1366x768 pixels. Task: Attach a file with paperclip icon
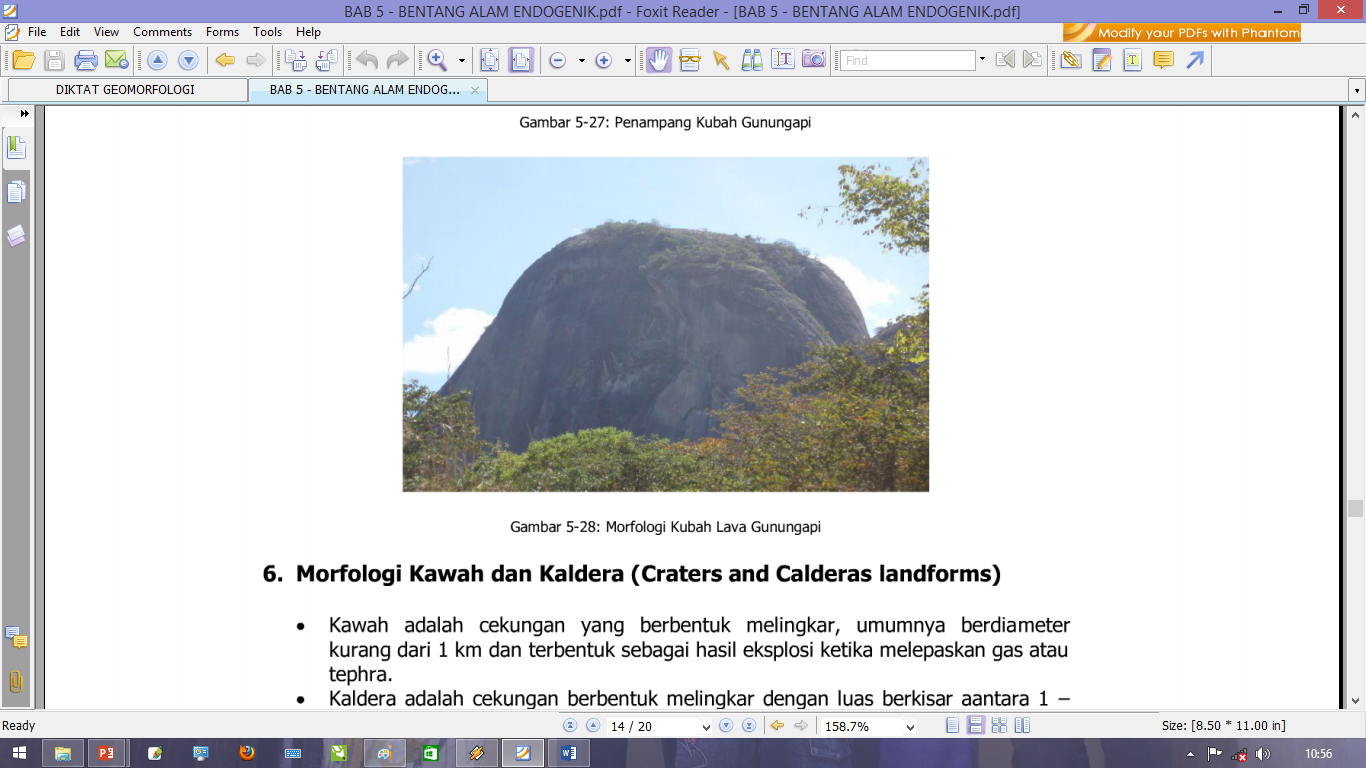click(x=1071, y=60)
